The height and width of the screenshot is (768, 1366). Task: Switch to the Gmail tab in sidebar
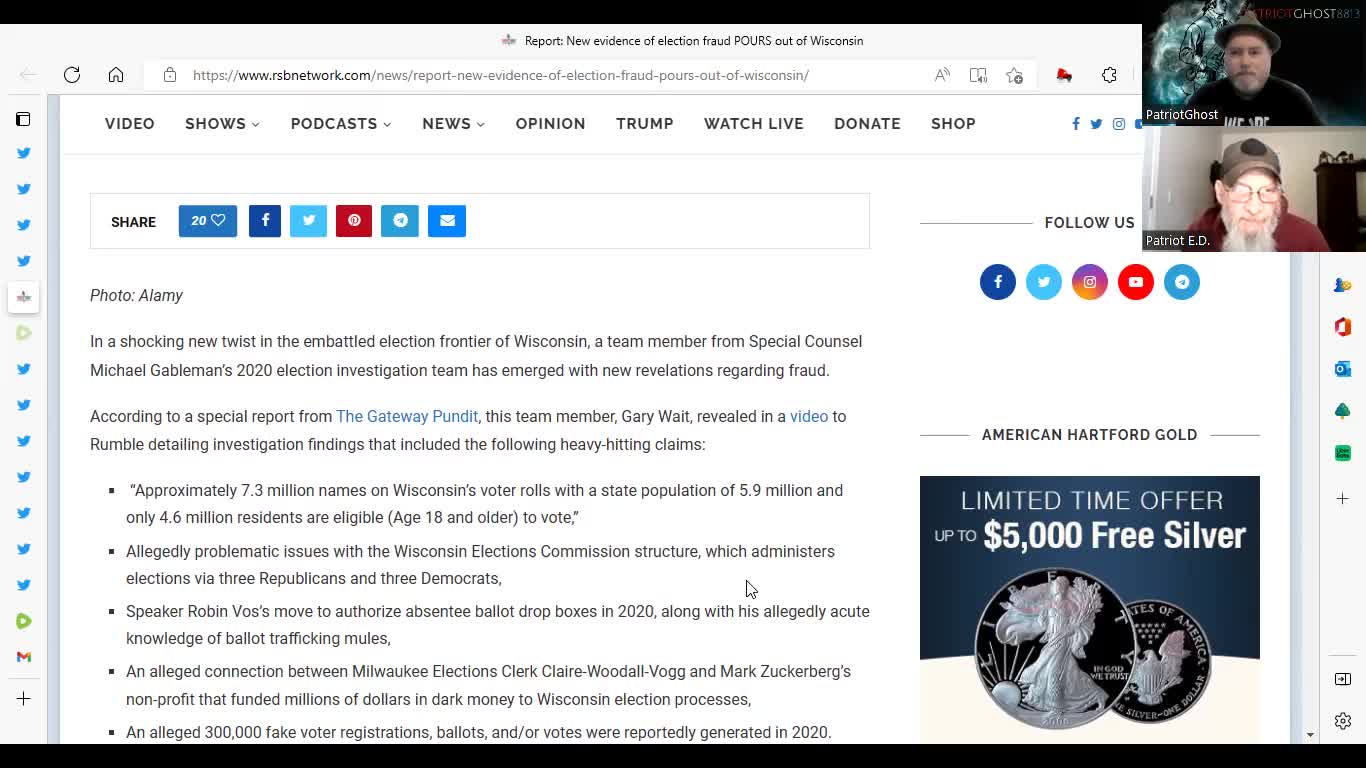click(x=24, y=657)
